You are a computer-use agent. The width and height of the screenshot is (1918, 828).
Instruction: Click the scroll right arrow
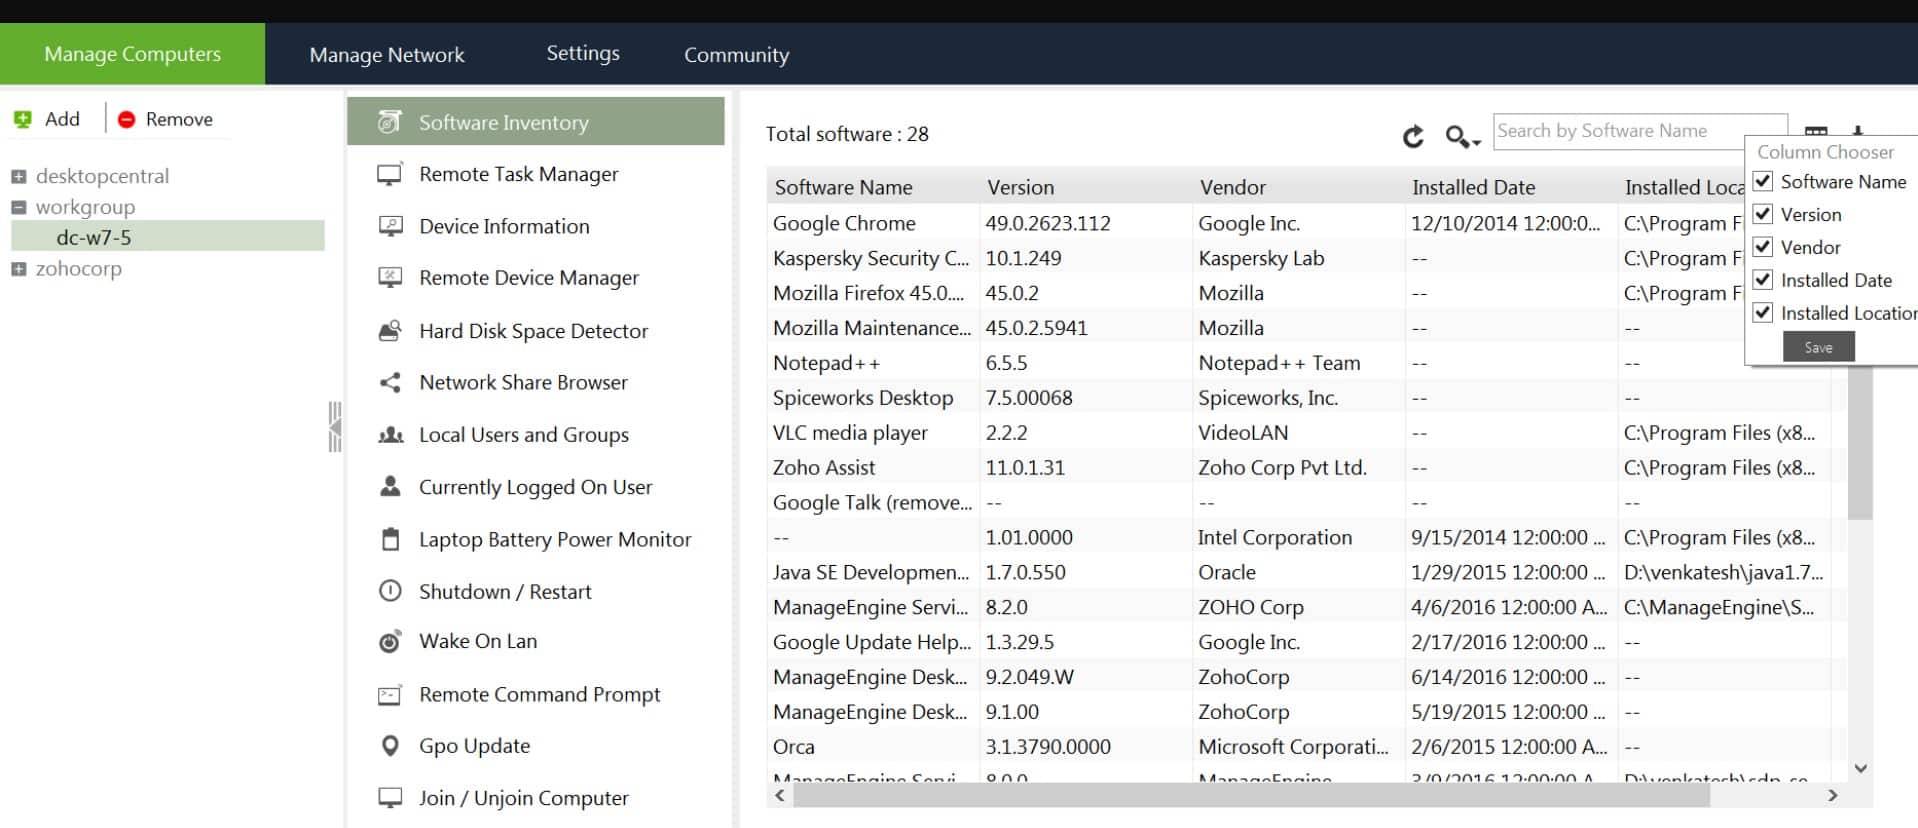point(1833,796)
